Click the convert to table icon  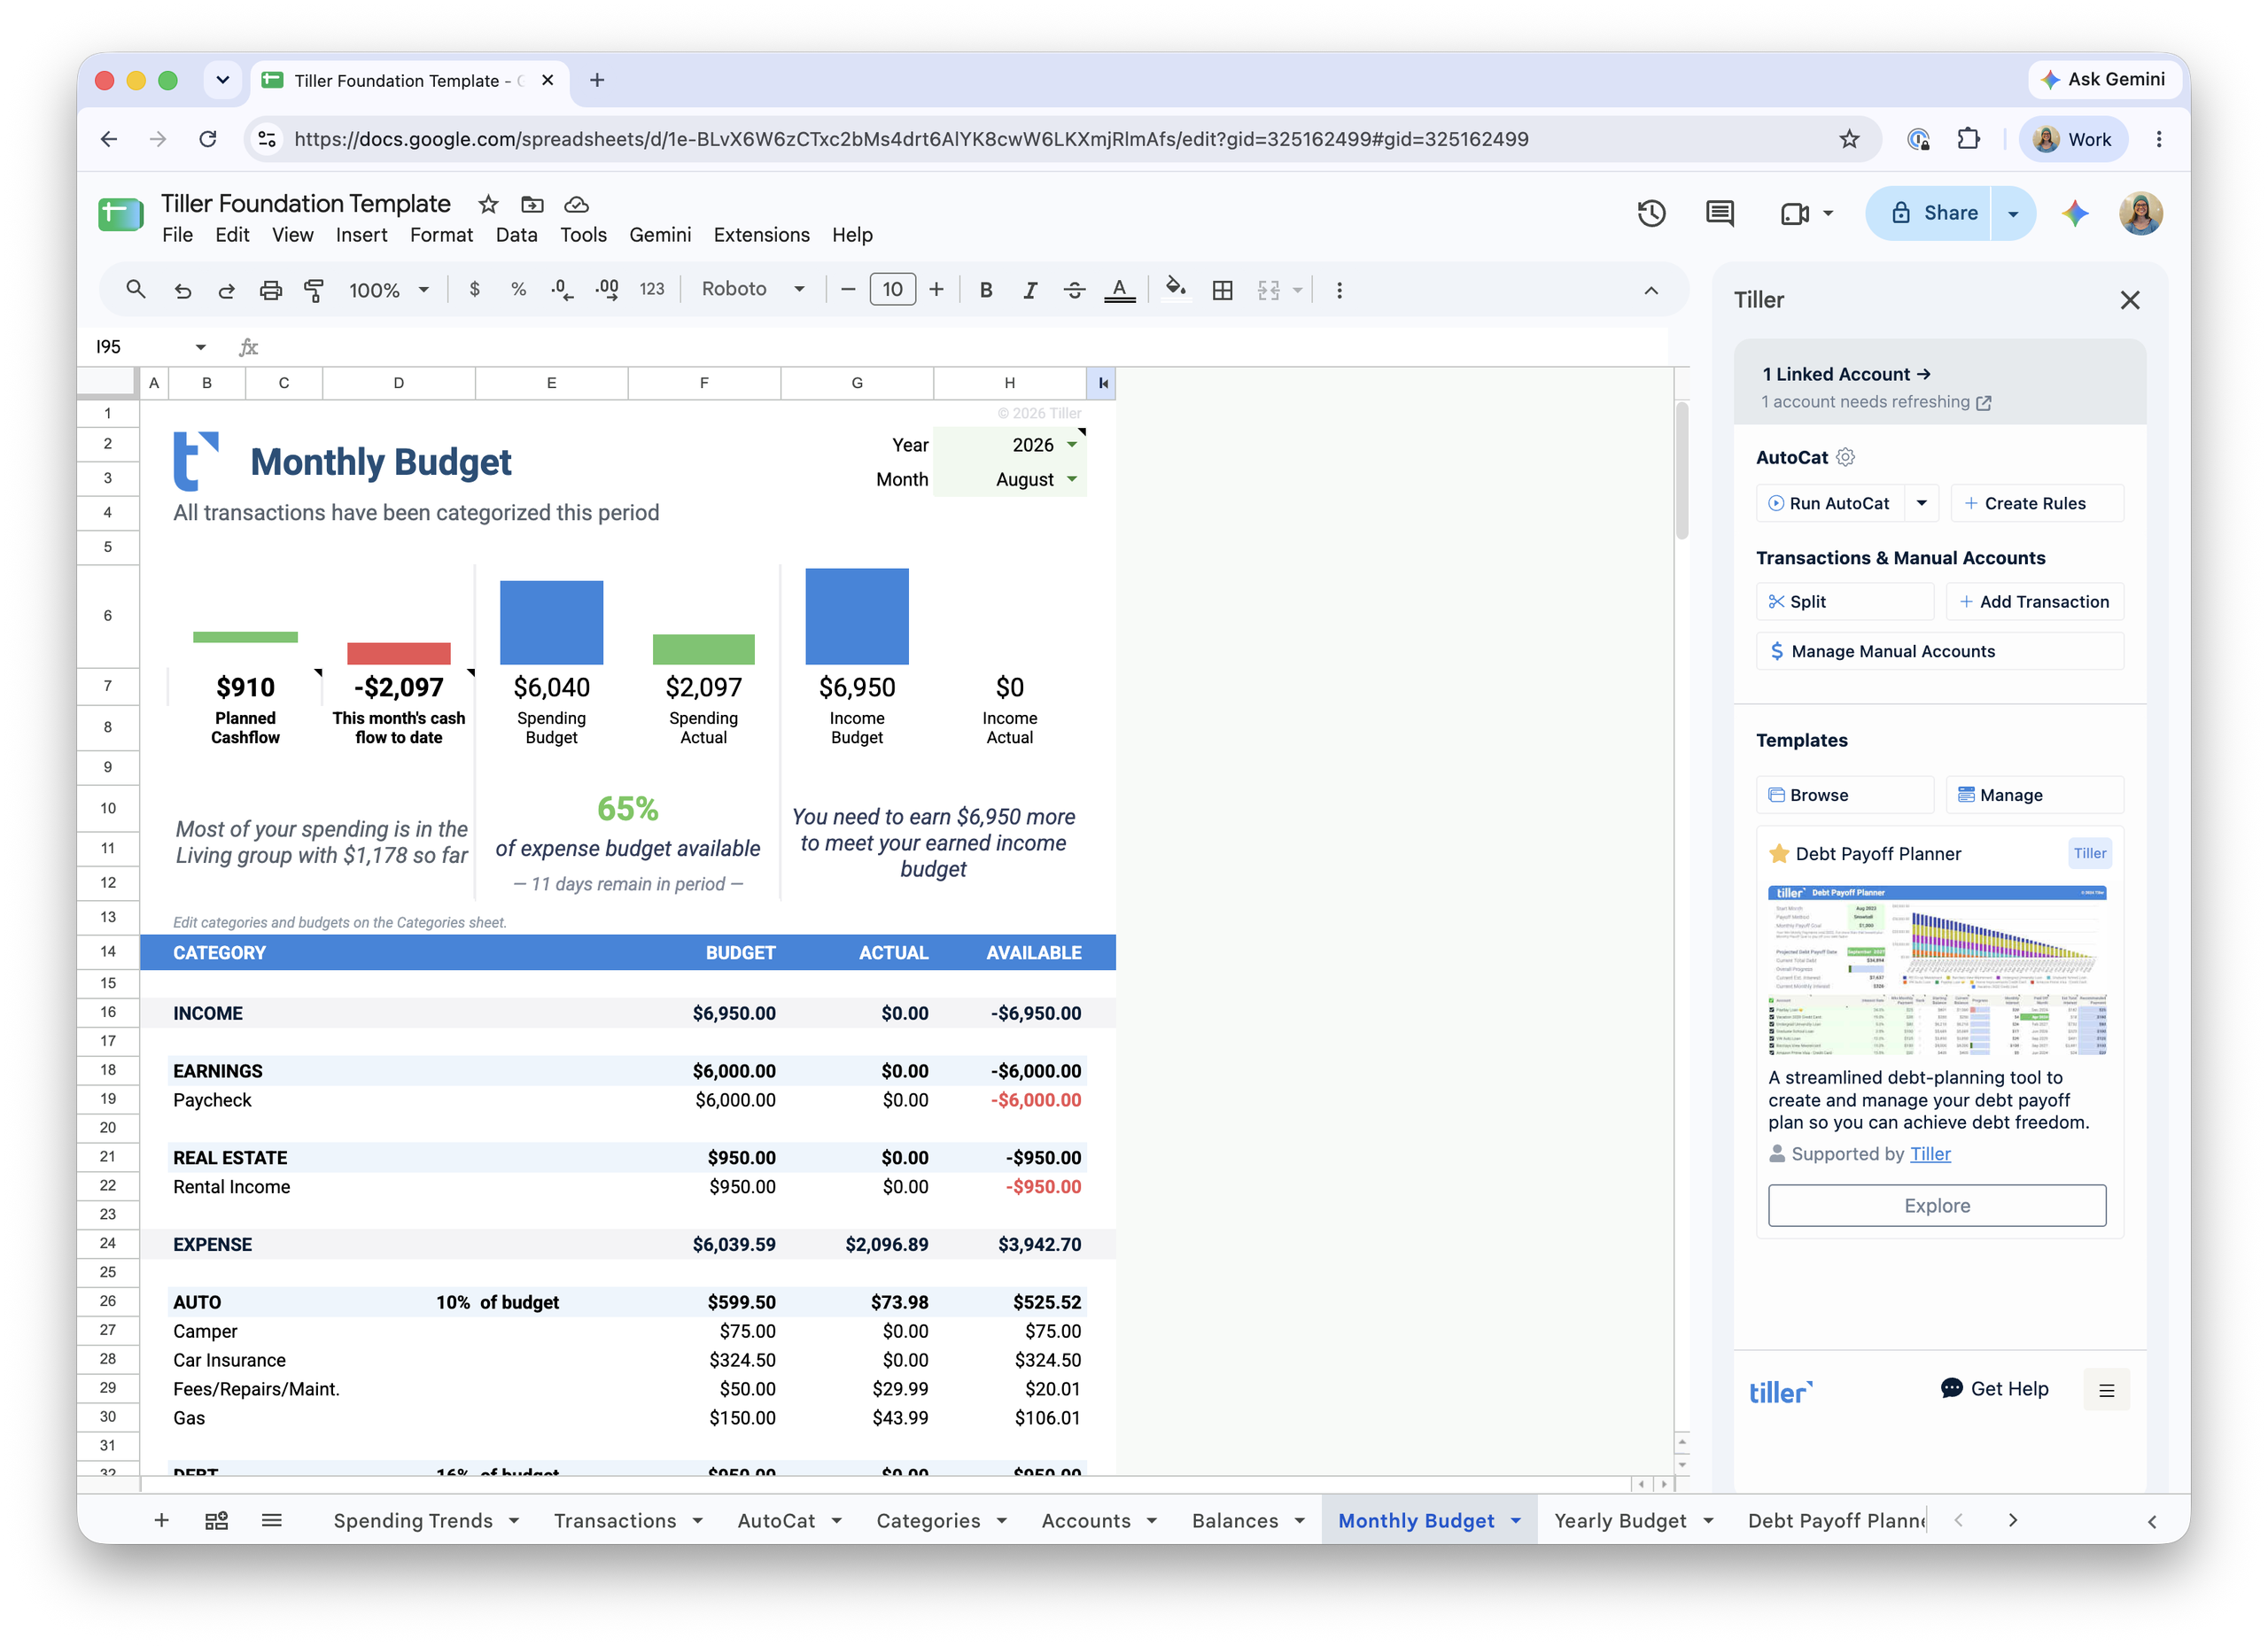[216, 1520]
